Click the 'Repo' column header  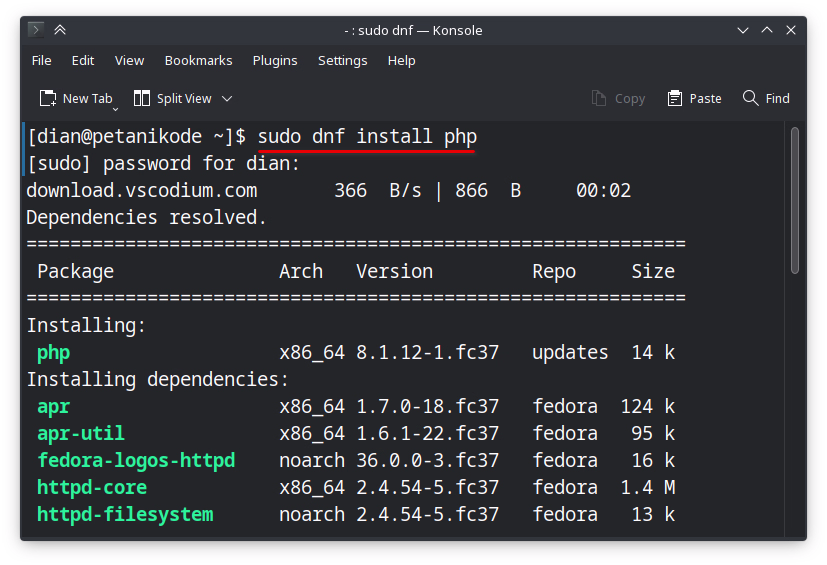click(554, 271)
